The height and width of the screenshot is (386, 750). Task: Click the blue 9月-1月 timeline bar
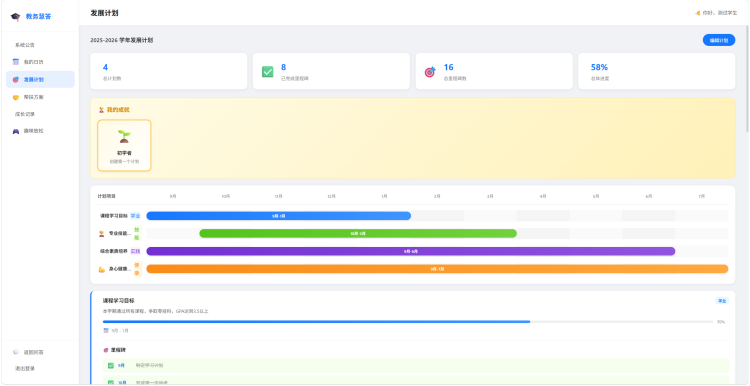pos(278,216)
